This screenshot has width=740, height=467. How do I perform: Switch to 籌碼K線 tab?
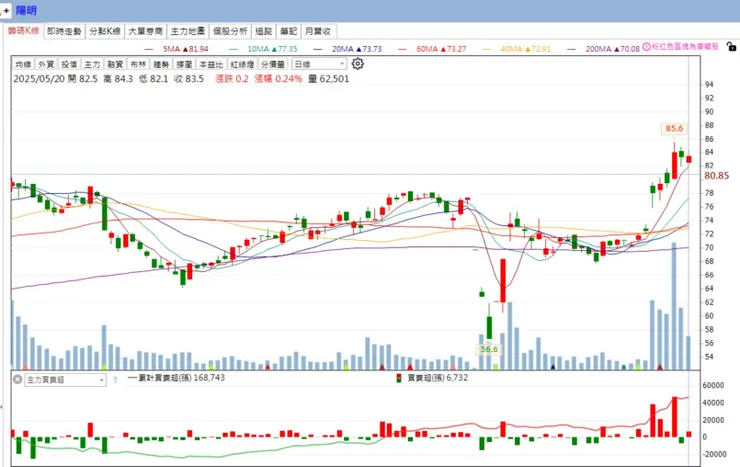(x=24, y=31)
